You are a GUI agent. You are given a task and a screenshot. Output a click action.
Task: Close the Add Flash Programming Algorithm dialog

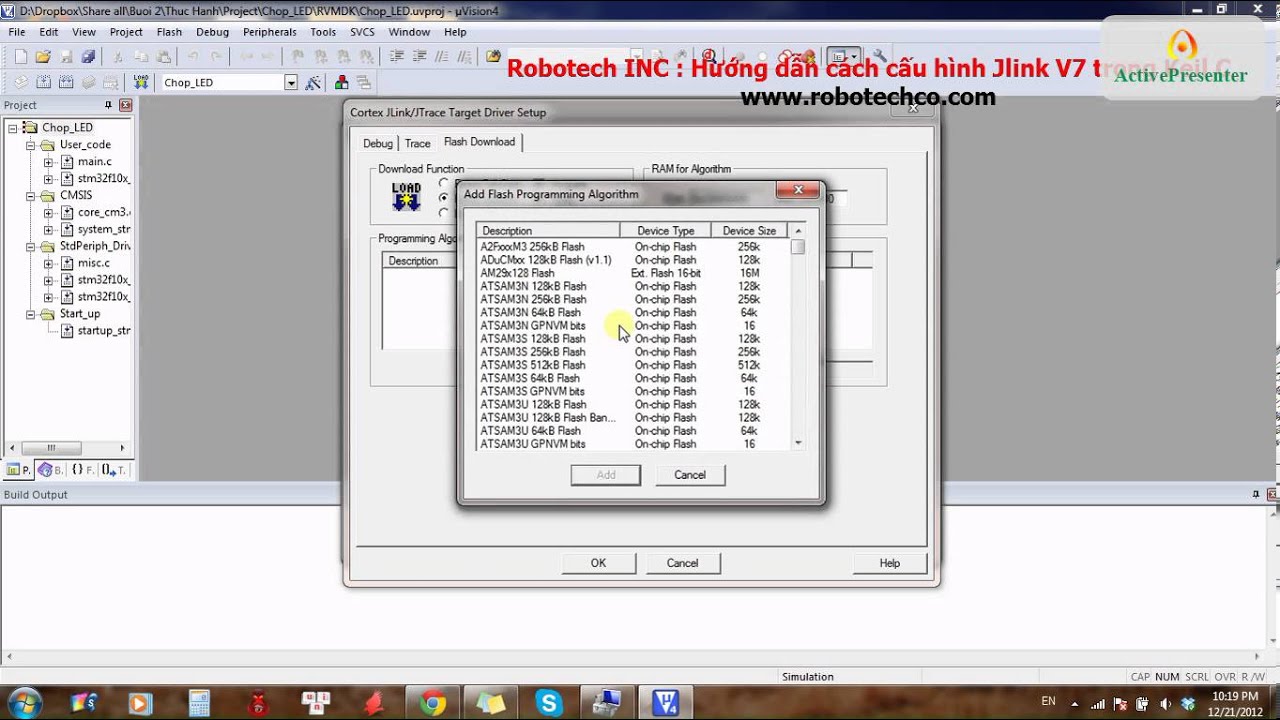click(798, 190)
